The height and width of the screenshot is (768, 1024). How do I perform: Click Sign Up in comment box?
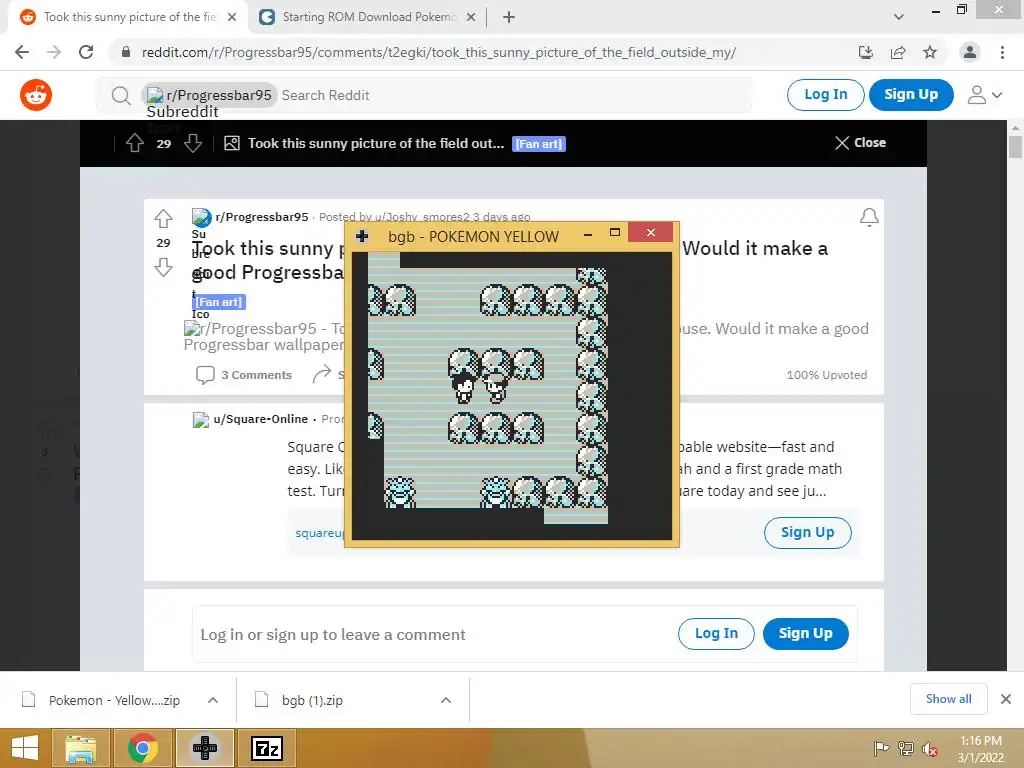click(x=805, y=633)
